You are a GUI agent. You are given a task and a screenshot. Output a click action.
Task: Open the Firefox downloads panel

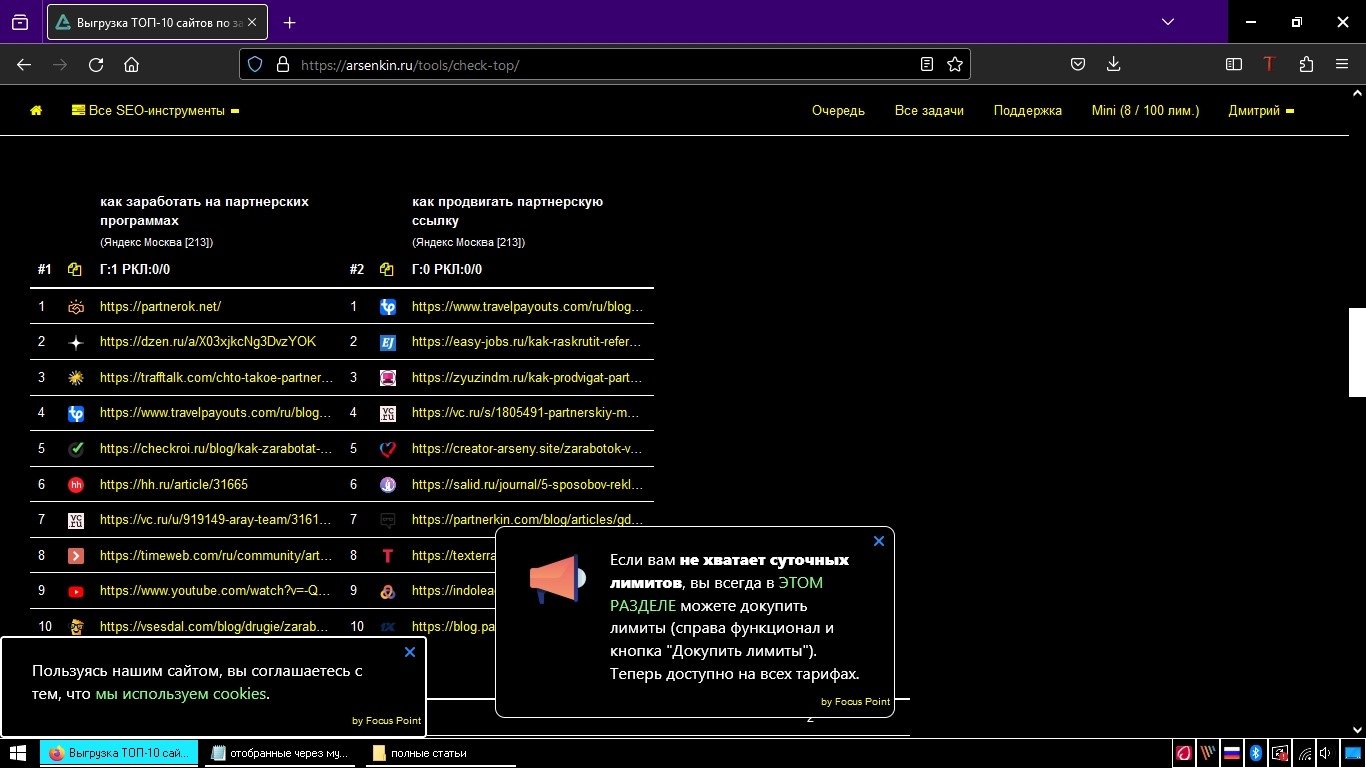pos(1113,64)
